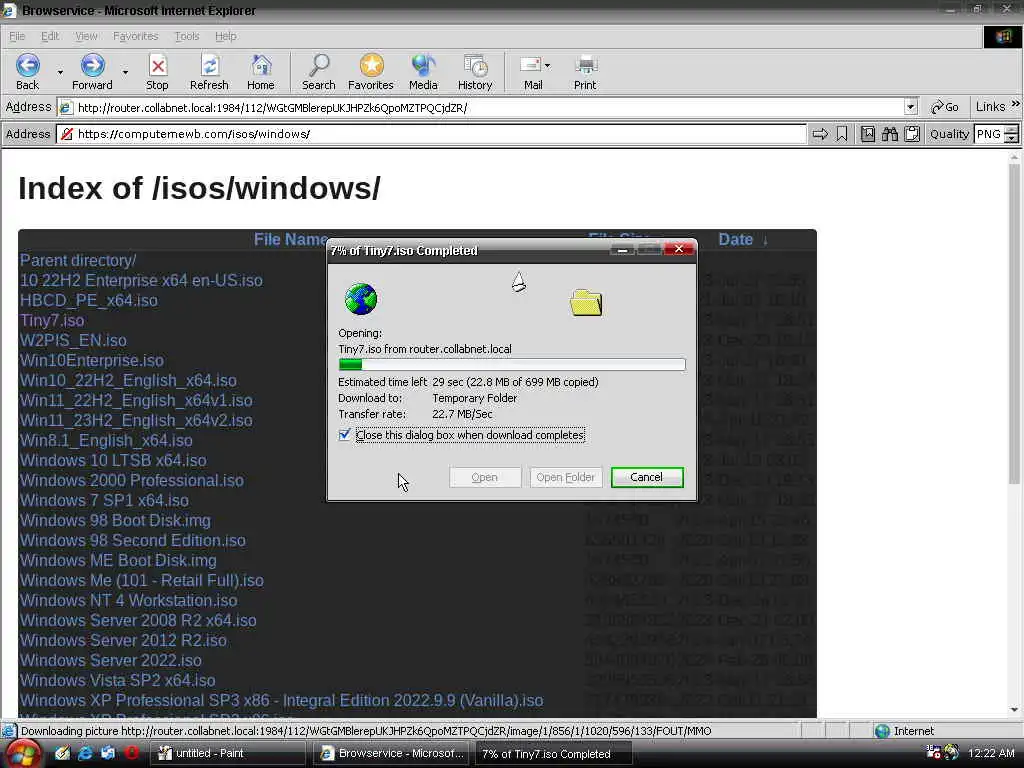The image size is (1024, 768).
Task: Click the Windows Start orb
Action: point(22,754)
